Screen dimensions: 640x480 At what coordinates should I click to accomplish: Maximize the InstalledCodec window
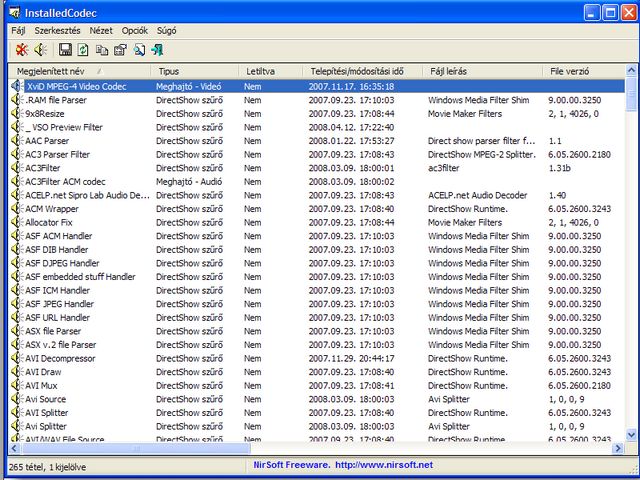click(611, 13)
